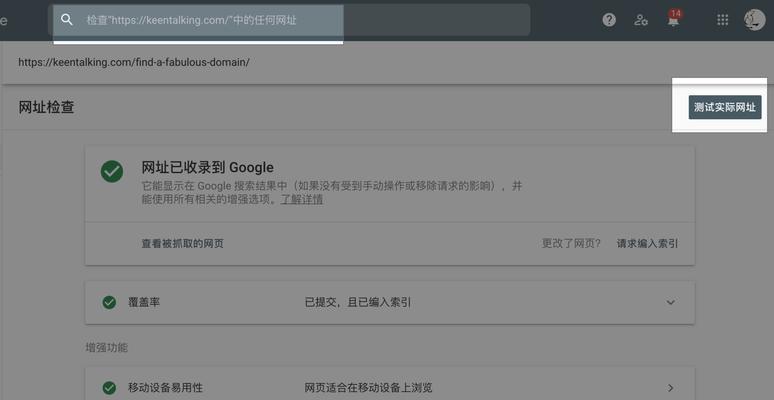
Task: Click the search magnifier icon
Action: 67,20
